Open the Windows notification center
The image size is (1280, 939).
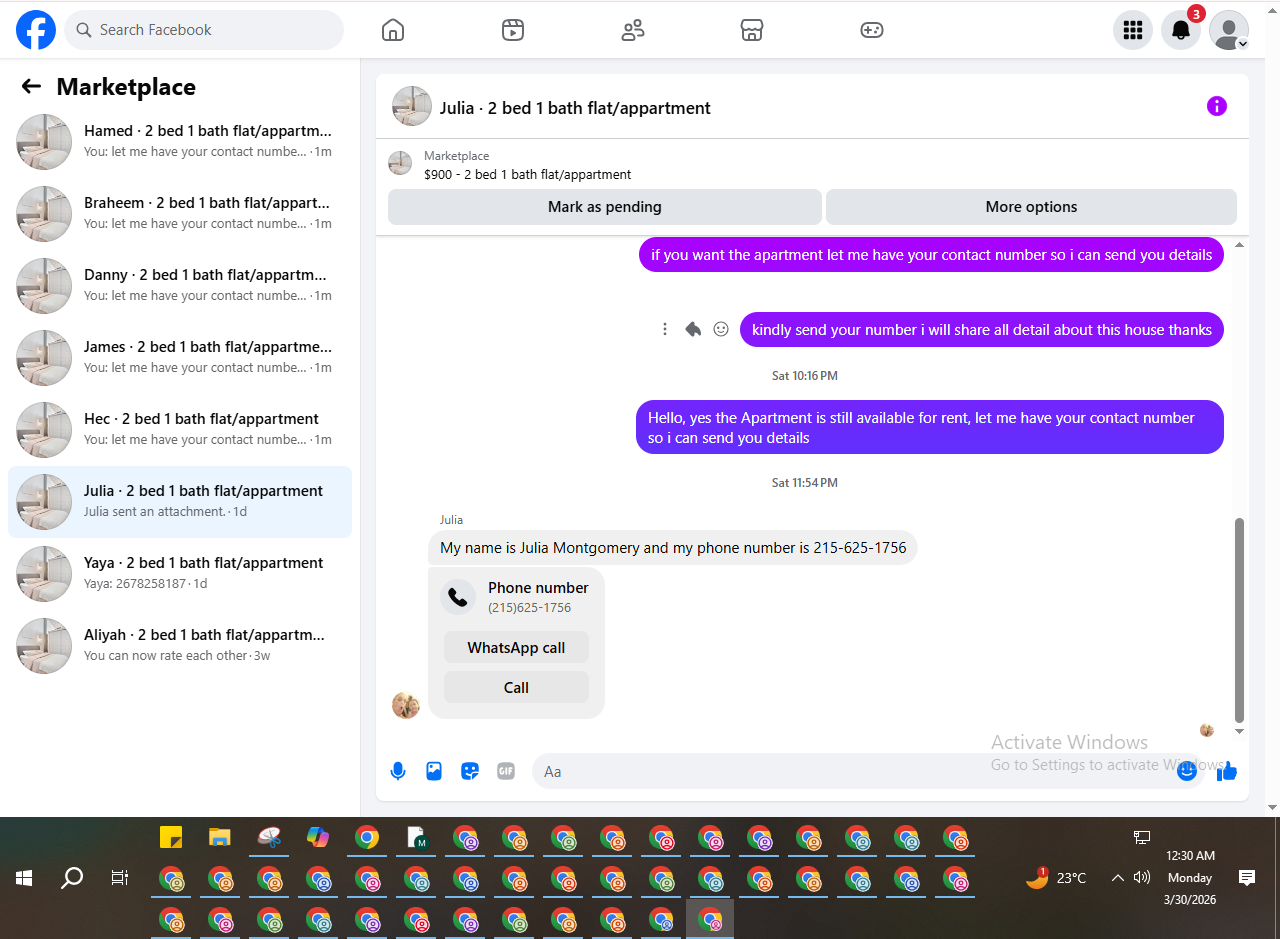(x=1247, y=878)
